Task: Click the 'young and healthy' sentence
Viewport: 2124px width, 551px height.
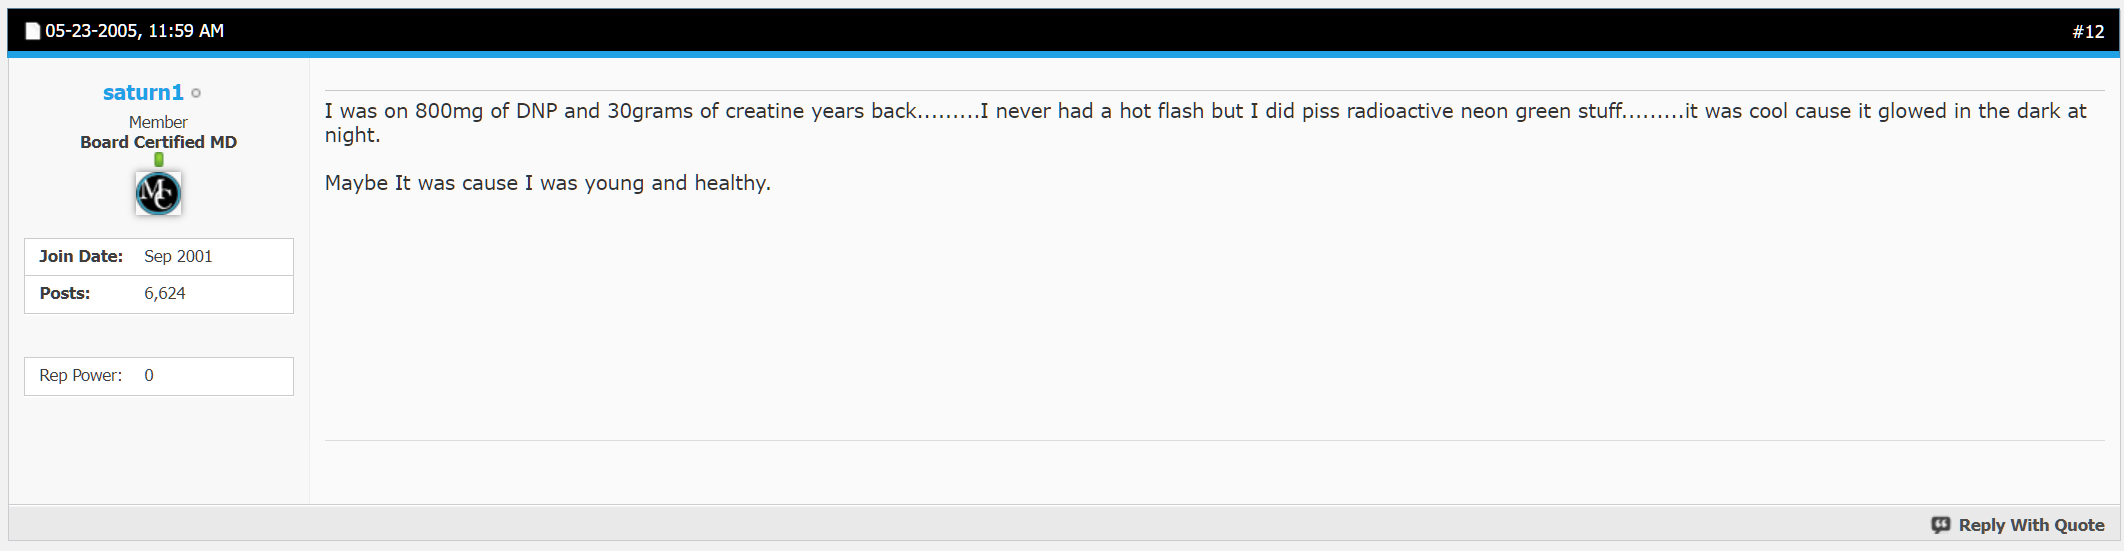Action: pyautogui.click(x=547, y=183)
